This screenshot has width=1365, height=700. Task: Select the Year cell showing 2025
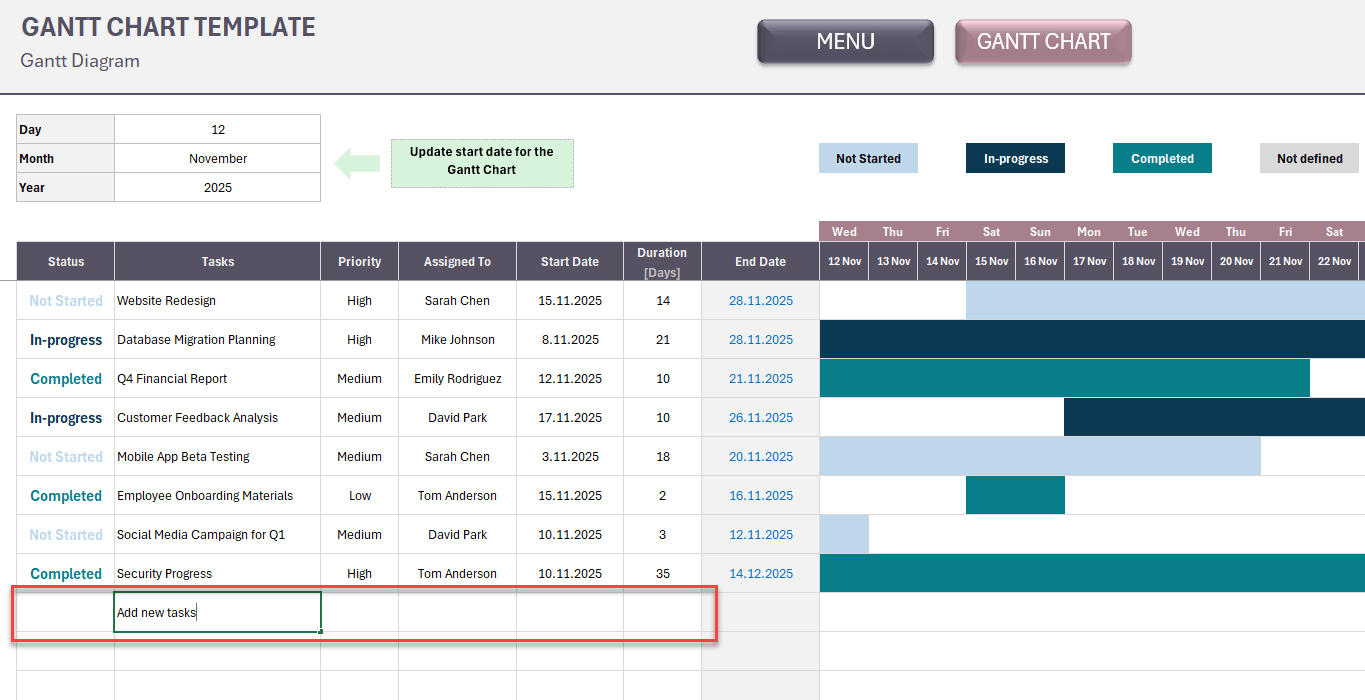coord(217,188)
